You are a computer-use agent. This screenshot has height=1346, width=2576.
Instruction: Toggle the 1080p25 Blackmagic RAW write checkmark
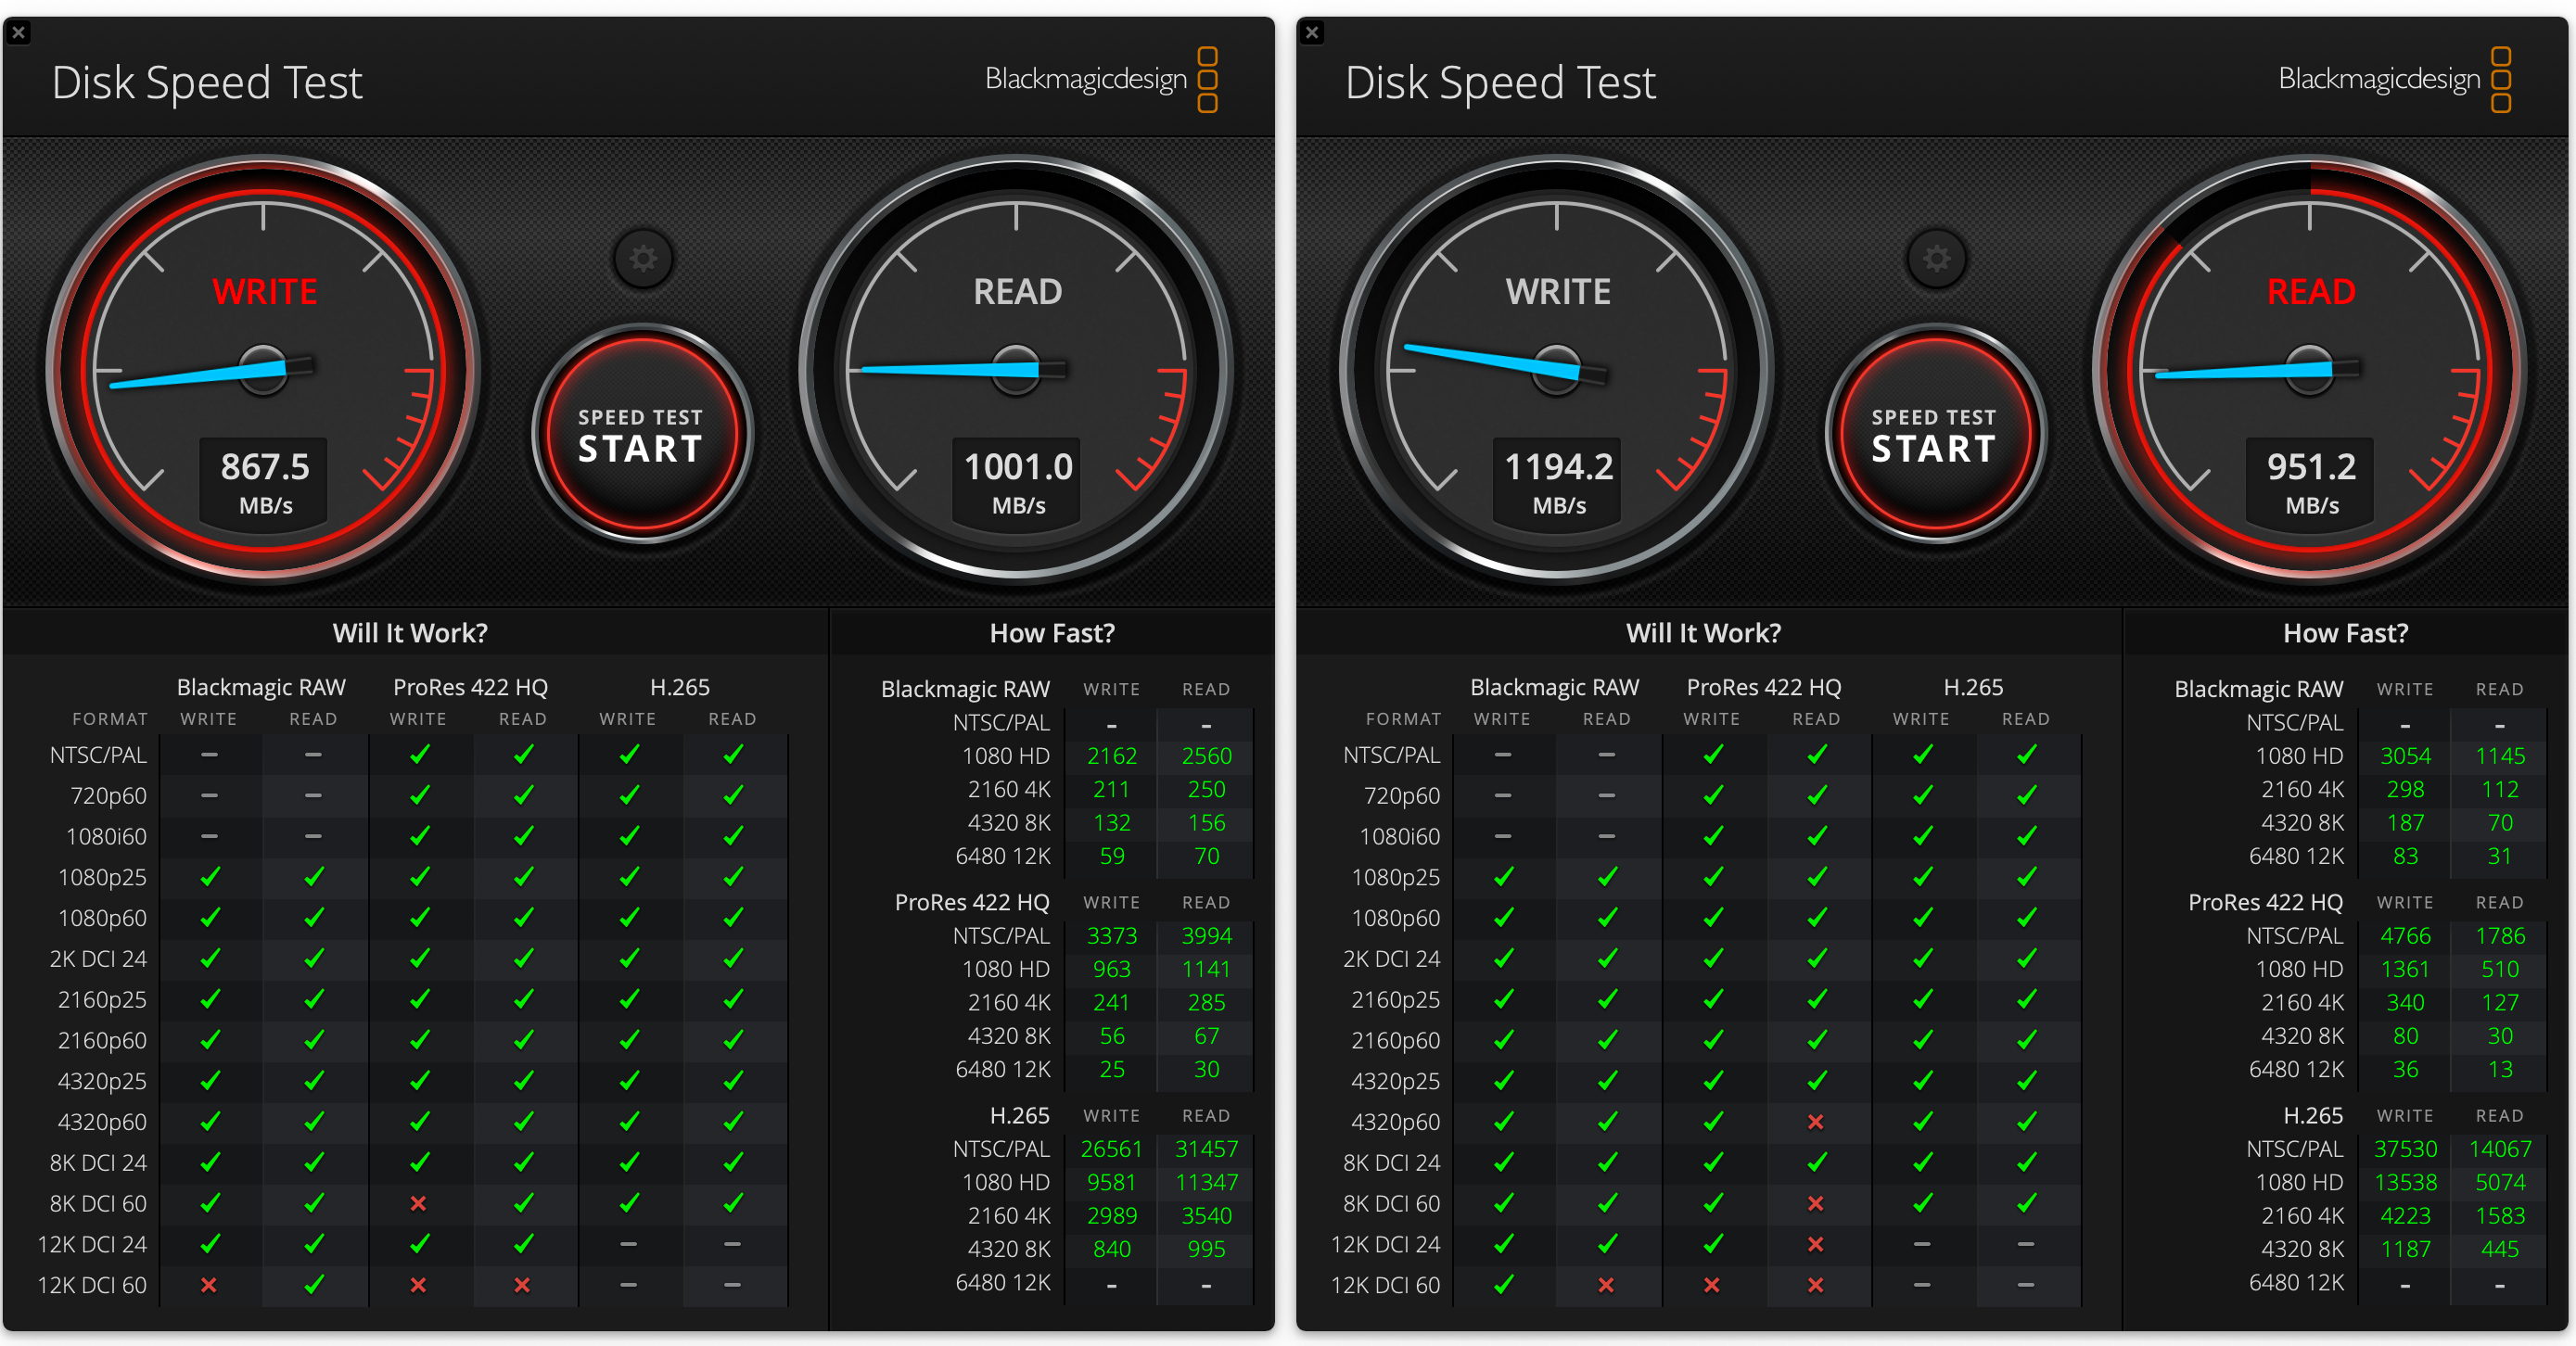pos(209,877)
